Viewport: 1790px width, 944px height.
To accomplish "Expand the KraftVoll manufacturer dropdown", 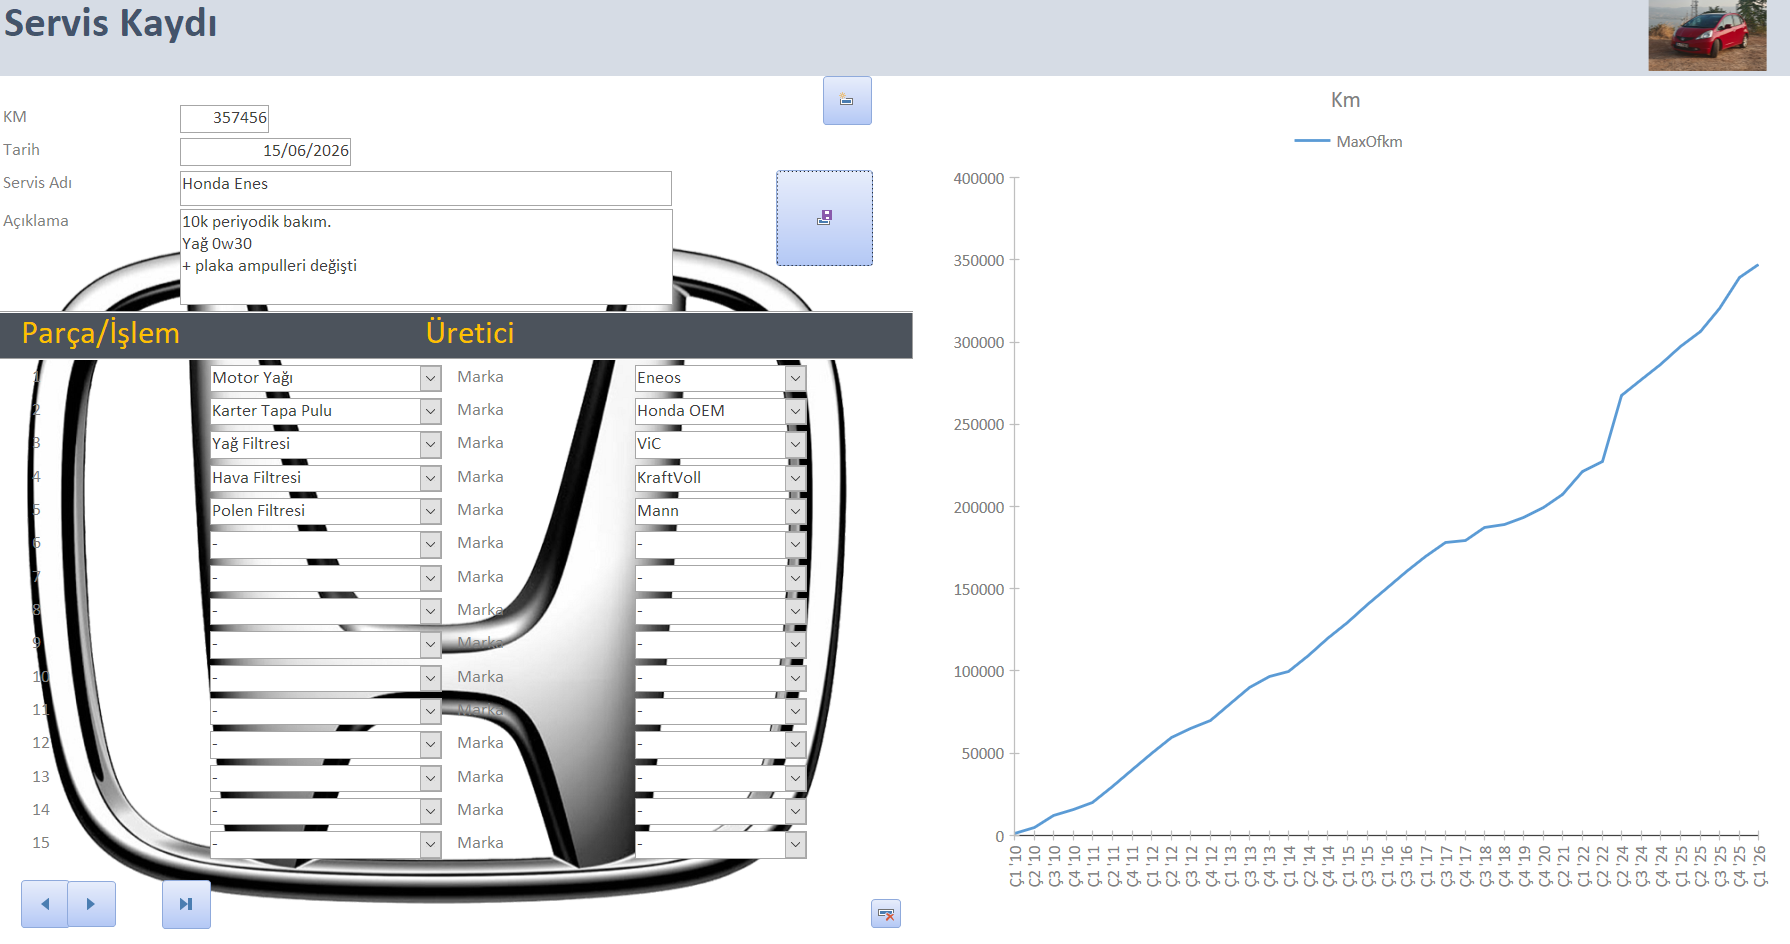I will pyautogui.click(x=795, y=478).
